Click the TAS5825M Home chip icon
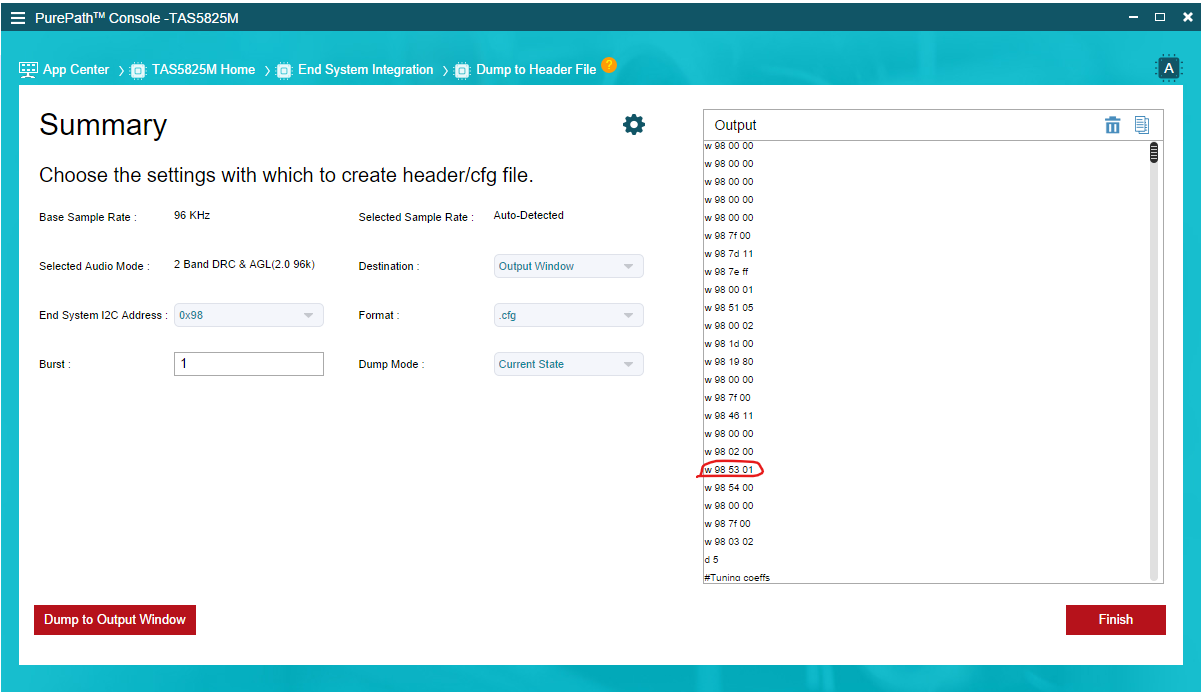This screenshot has height=692, width=1201. click(139, 70)
